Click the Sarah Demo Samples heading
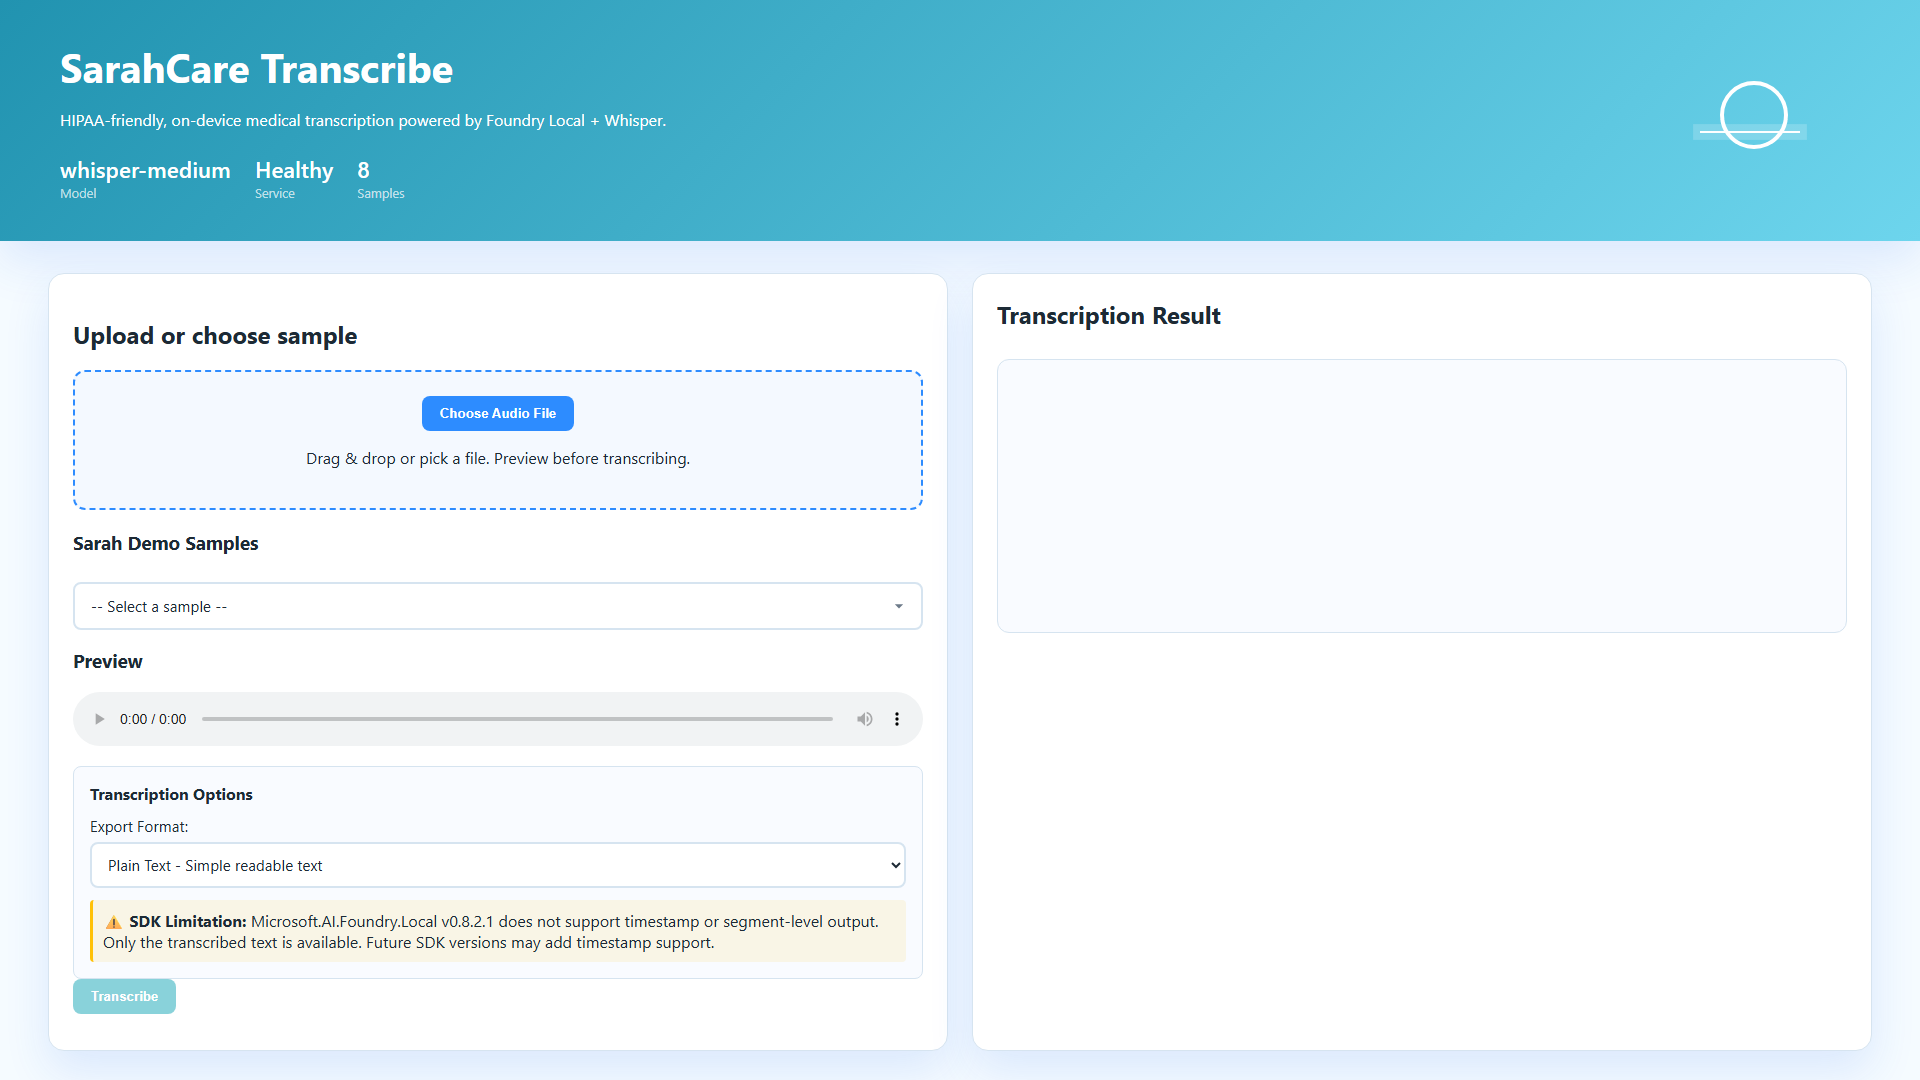 pyautogui.click(x=166, y=544)
